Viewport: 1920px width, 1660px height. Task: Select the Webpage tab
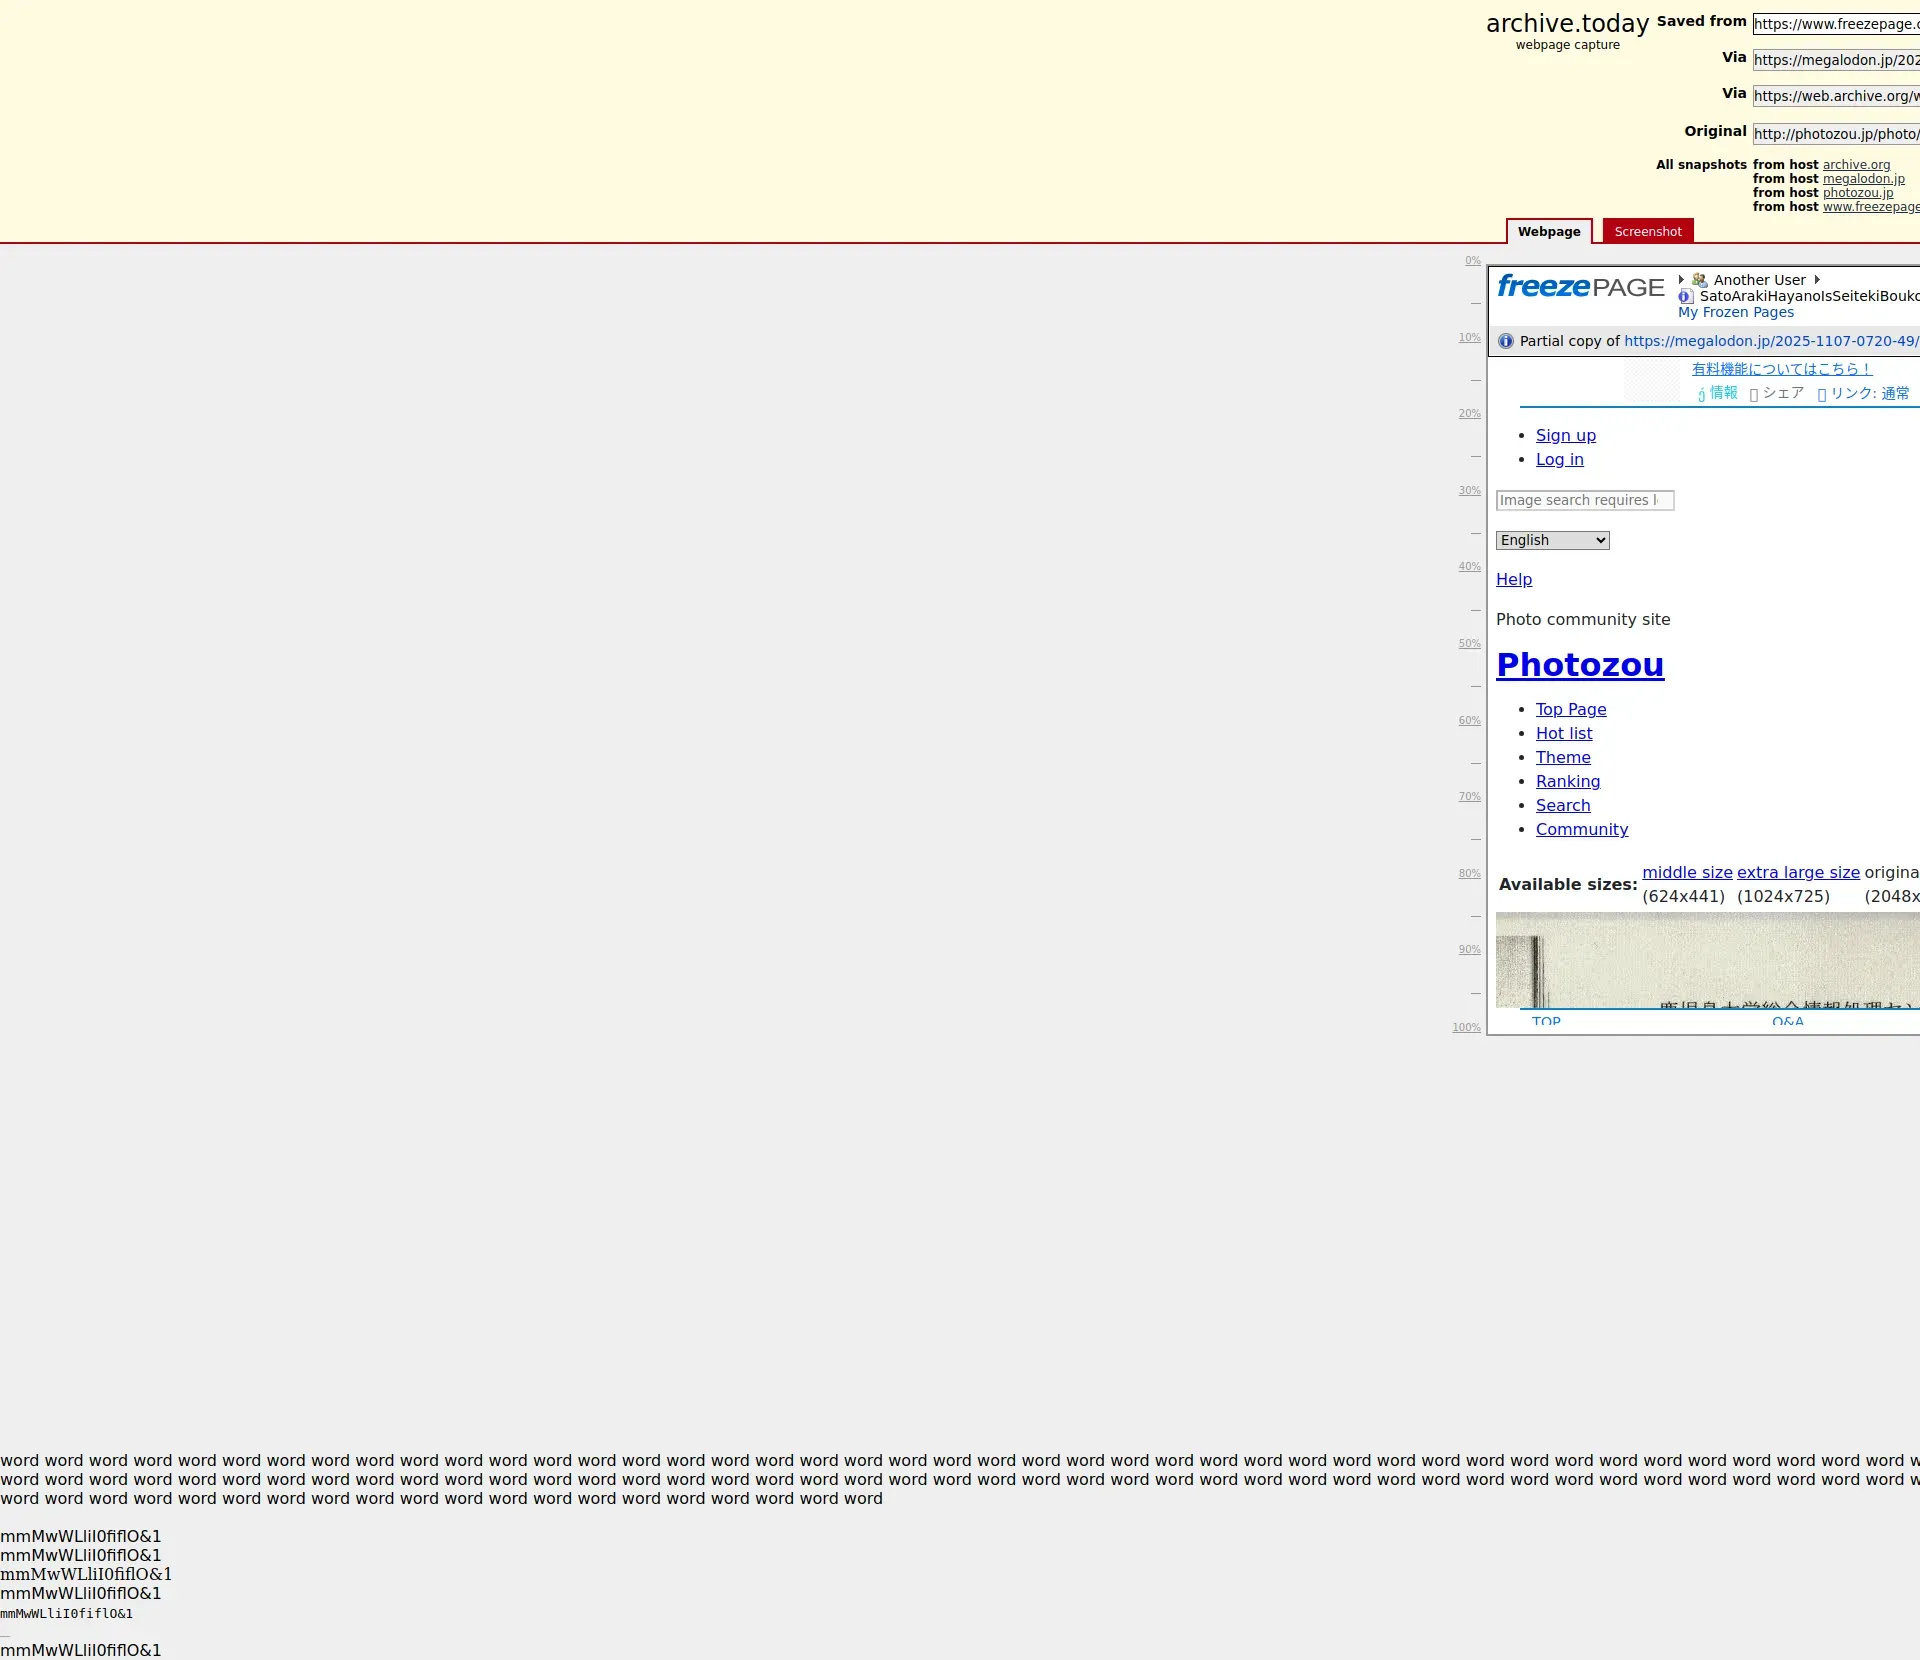coord(1548,231)
